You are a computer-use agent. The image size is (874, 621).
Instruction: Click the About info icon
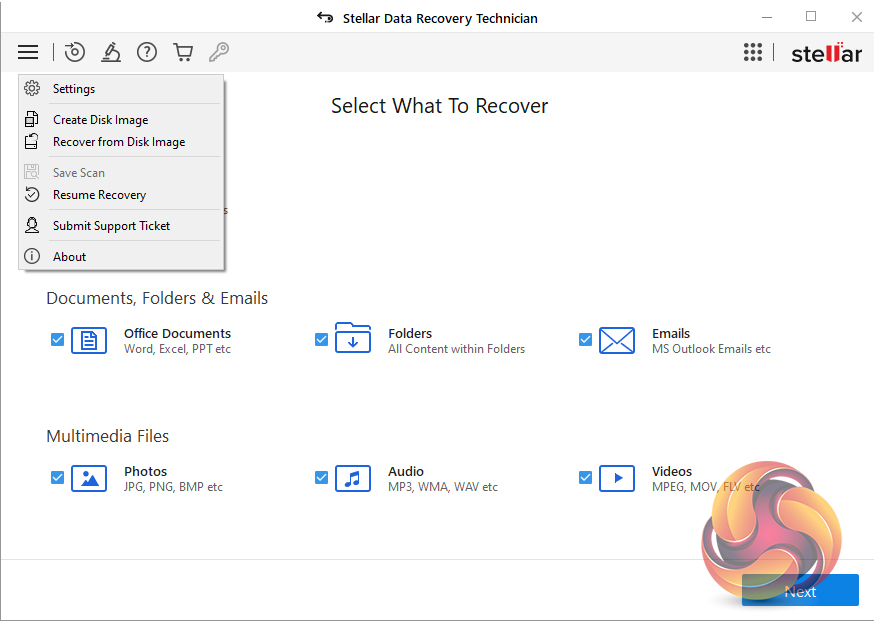[32, 256]
